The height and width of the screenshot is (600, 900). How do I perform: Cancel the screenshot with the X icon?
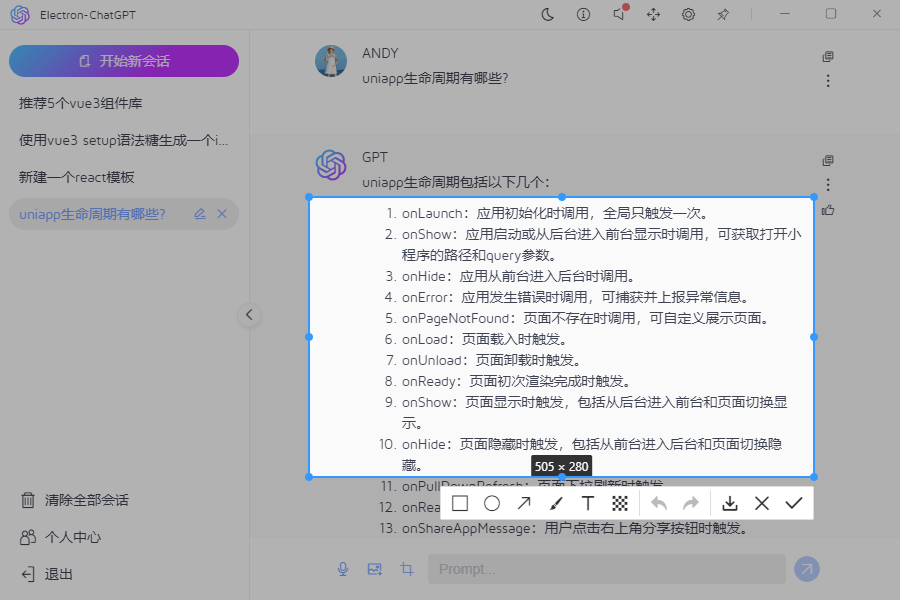coord(762,503)
